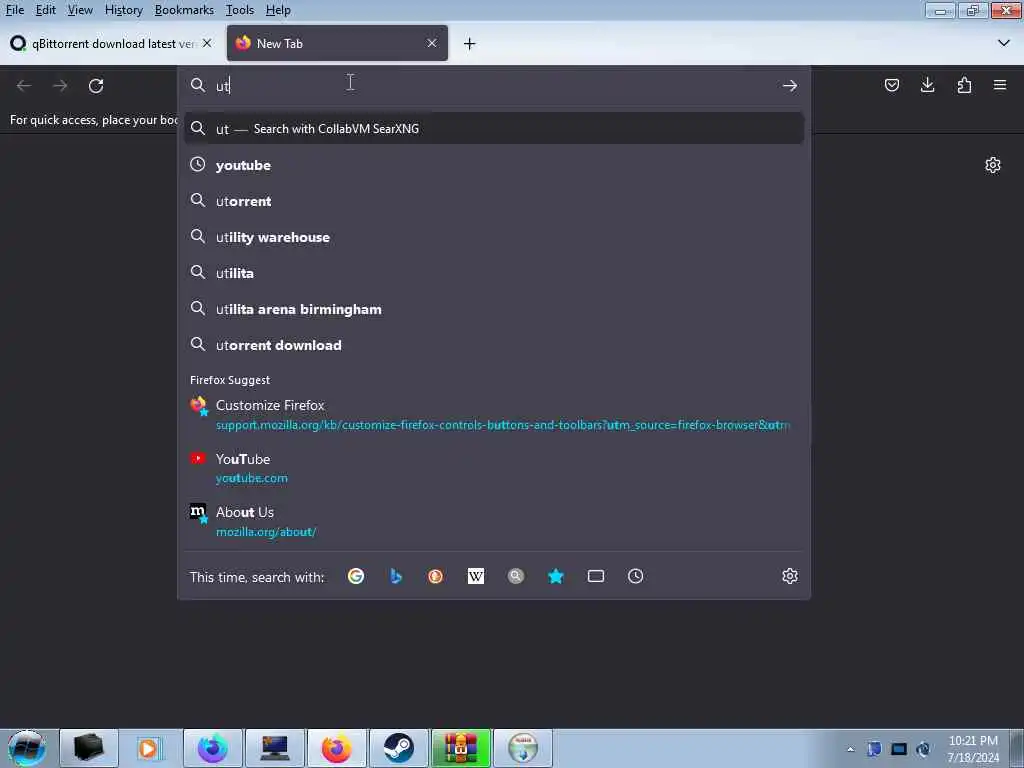Screen dimensions: 1024x768
Task: Click the Go arrow in address bar
Action: 790,86
